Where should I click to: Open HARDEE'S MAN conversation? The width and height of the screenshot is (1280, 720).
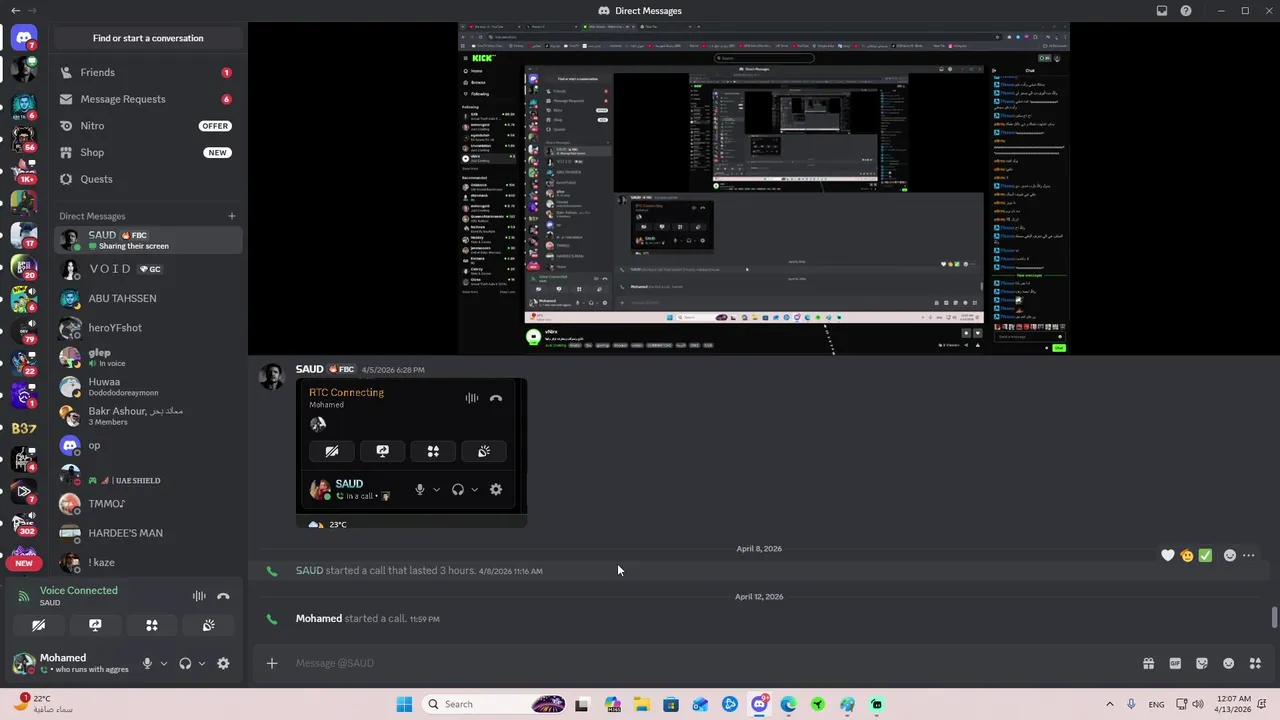tap(148, 533)
